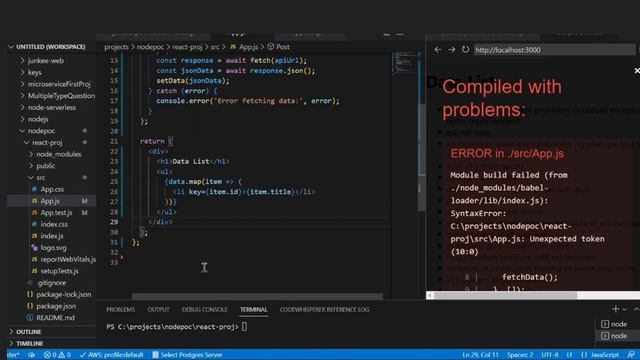This screenshot has height=360, width=640.
Task: Reload the localhost preview page
Action: point(465,50)
